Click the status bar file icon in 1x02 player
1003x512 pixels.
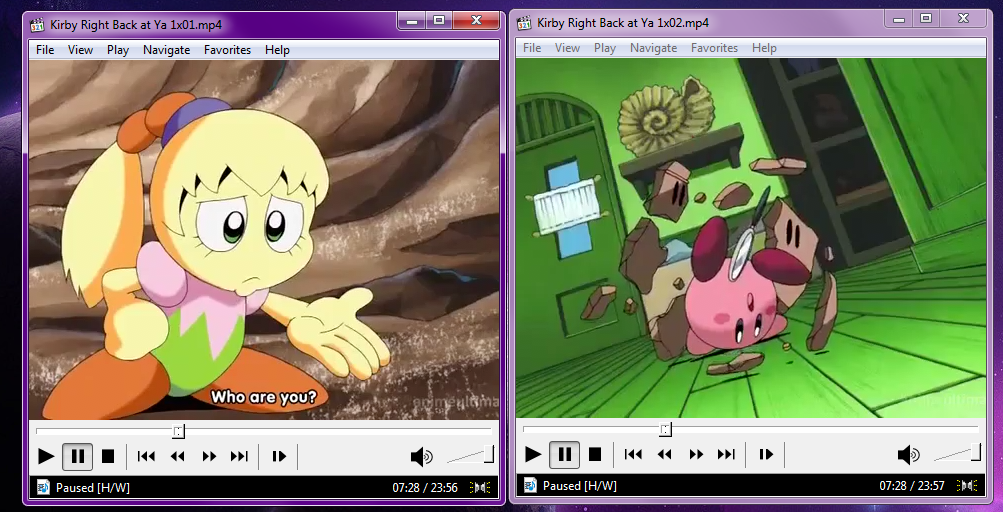[x=530, y=486]
